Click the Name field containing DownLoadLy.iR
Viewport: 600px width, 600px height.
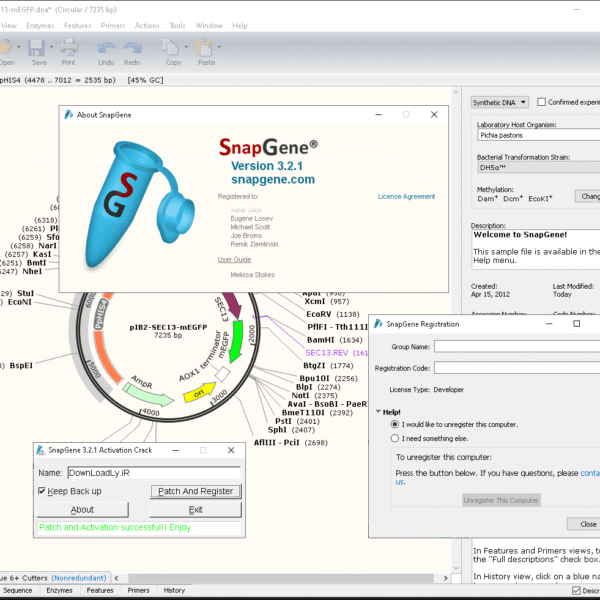[154, 473]
